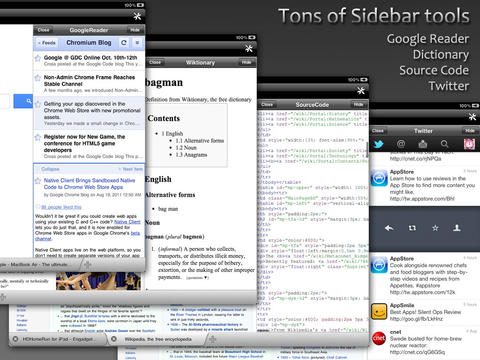Go to Next item in Reader
The width and height of the screenshot is (480, 360).
tap(131, 169)
